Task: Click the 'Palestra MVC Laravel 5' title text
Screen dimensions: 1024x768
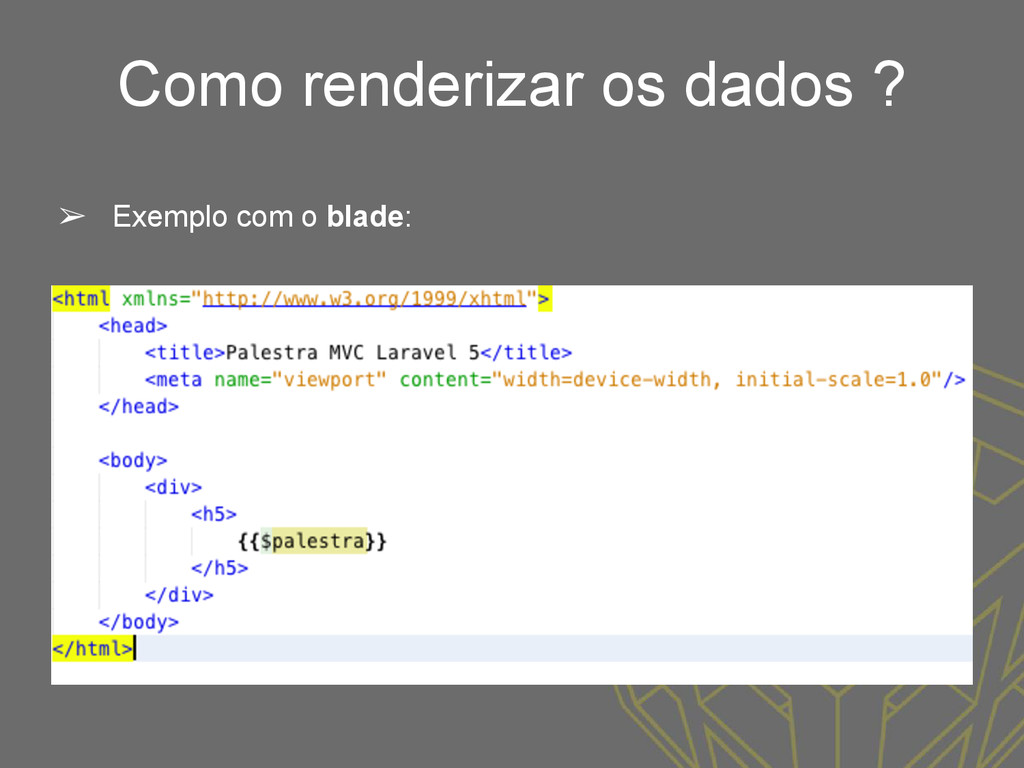Action: coord(353,353)
